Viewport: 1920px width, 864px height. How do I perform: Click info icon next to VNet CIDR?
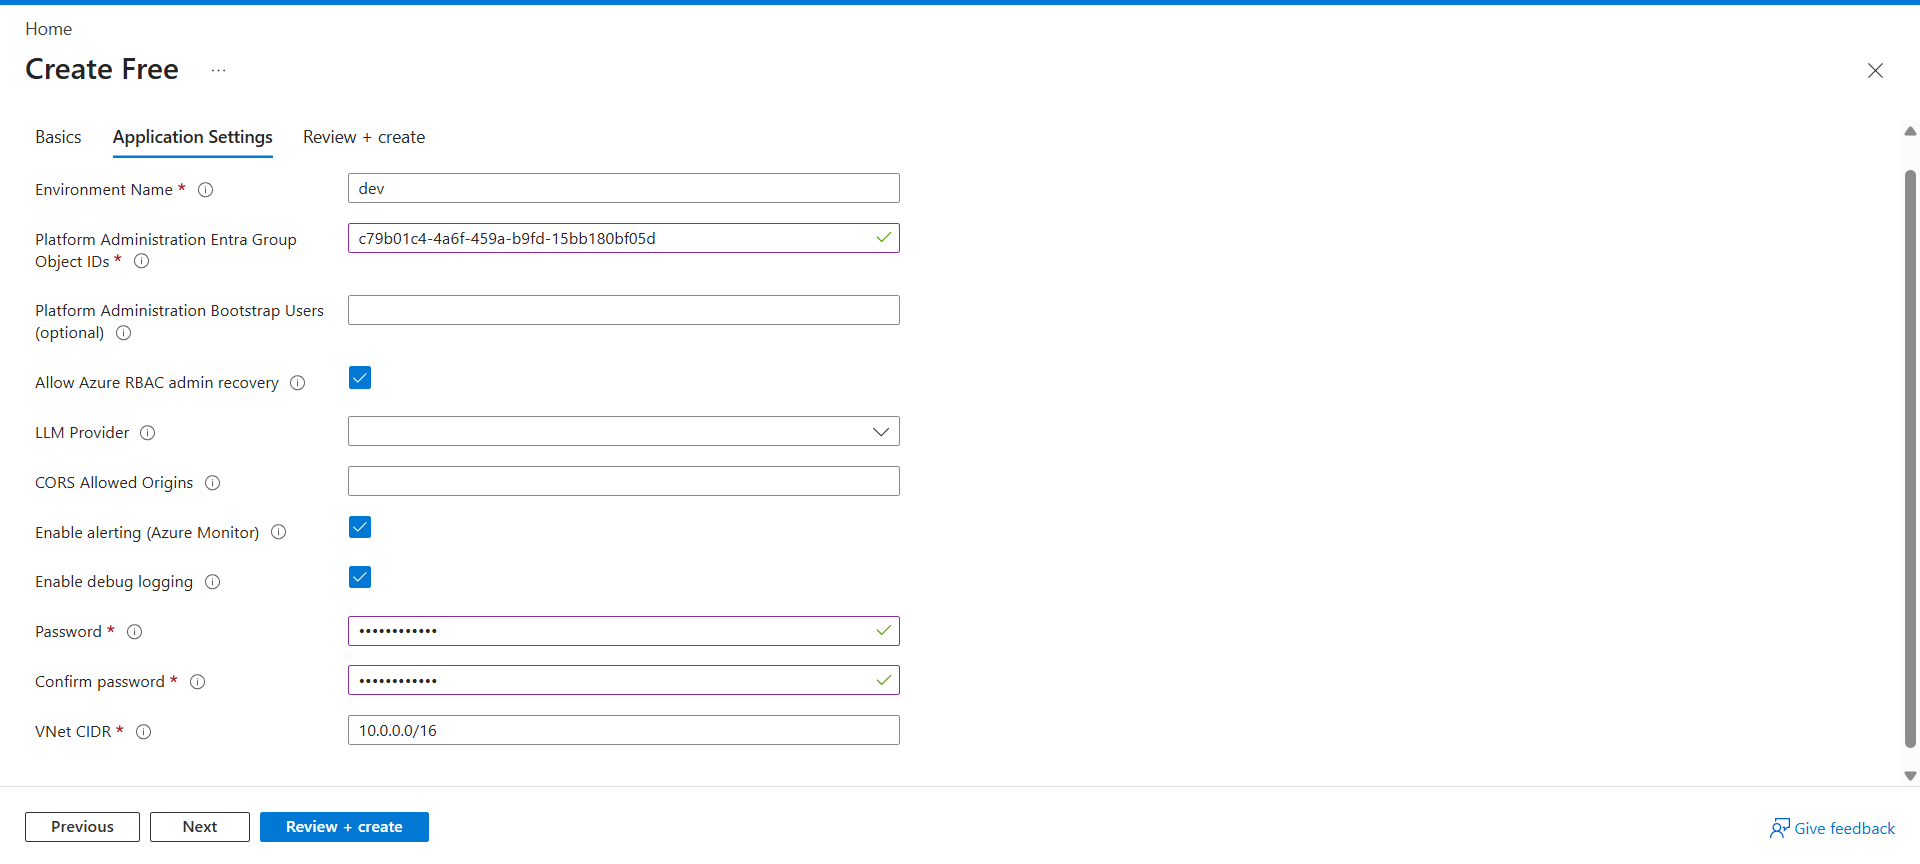point(143,732)
